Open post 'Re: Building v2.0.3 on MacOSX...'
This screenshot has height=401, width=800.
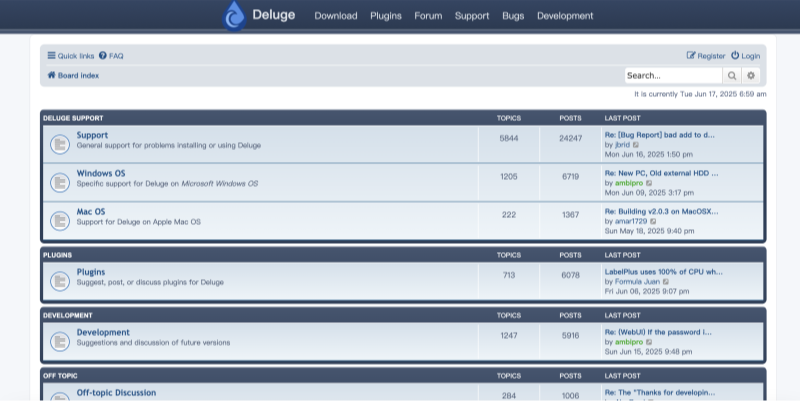click(x=661, y=212)
